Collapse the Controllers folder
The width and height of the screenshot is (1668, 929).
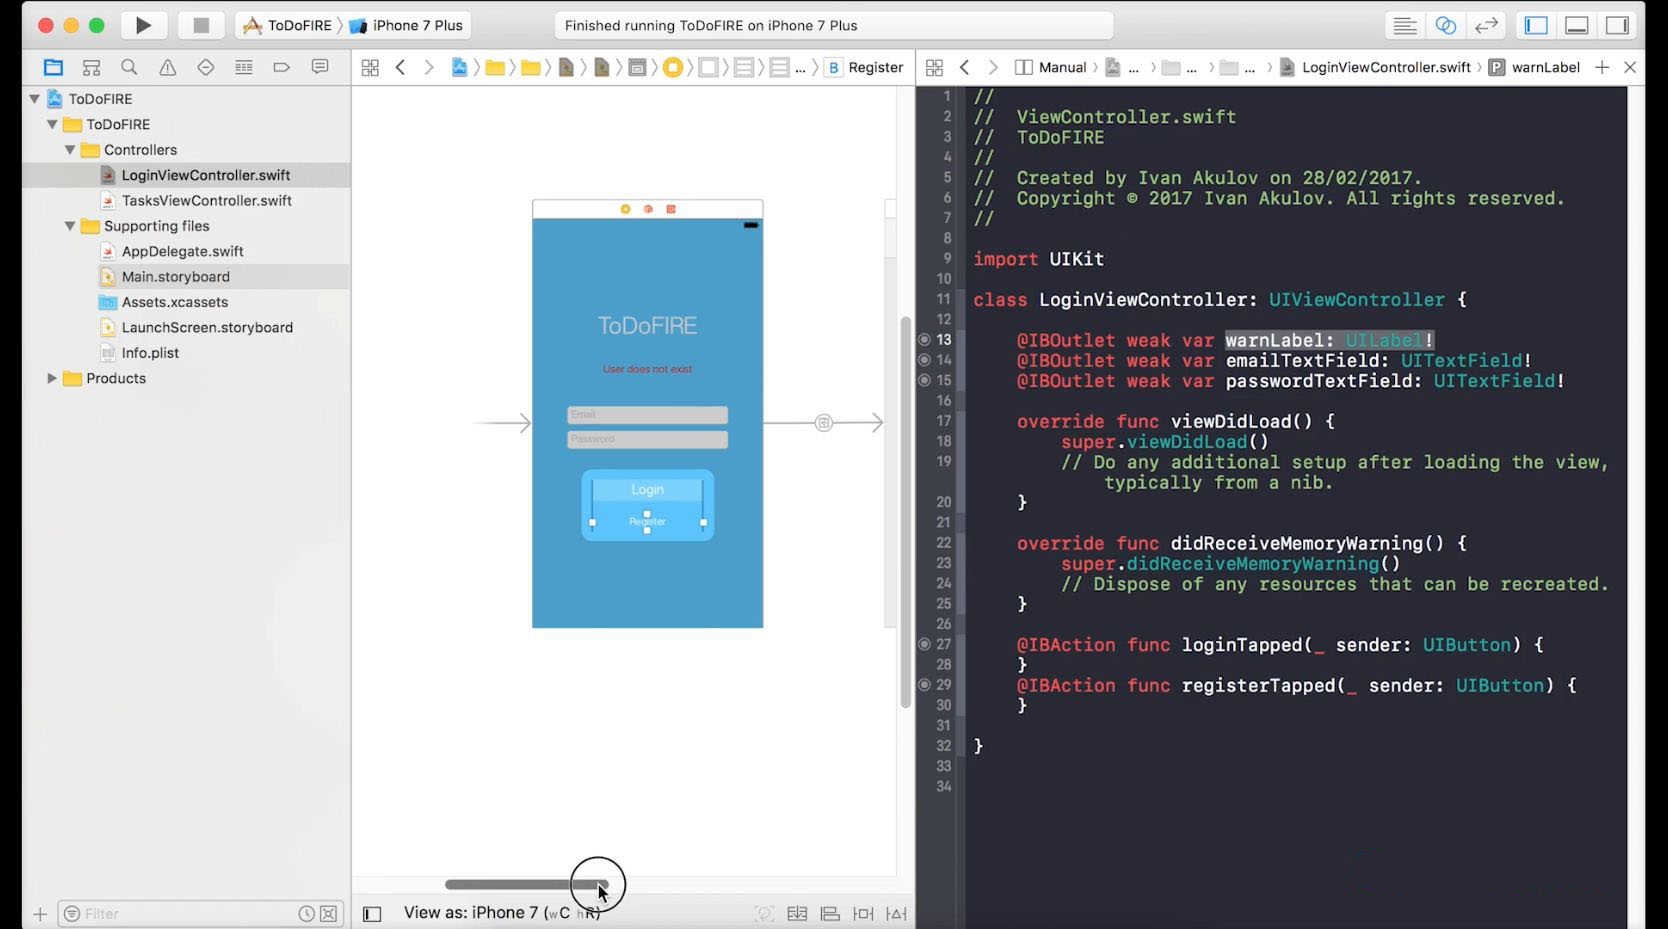70,150
